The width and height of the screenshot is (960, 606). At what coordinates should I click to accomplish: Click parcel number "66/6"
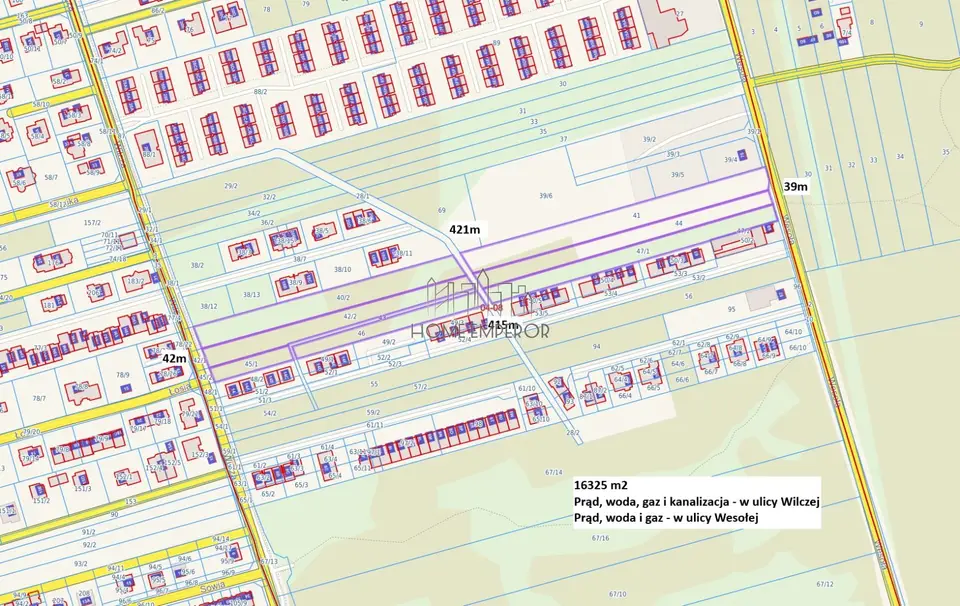point(682,380)
